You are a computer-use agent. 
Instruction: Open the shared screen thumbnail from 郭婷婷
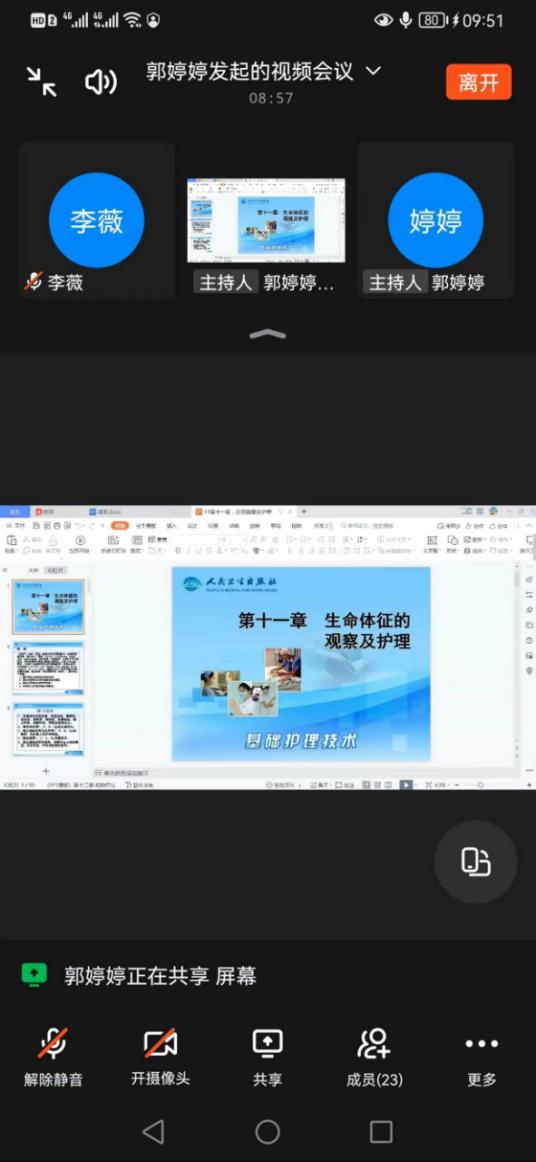tap(266, 220)
